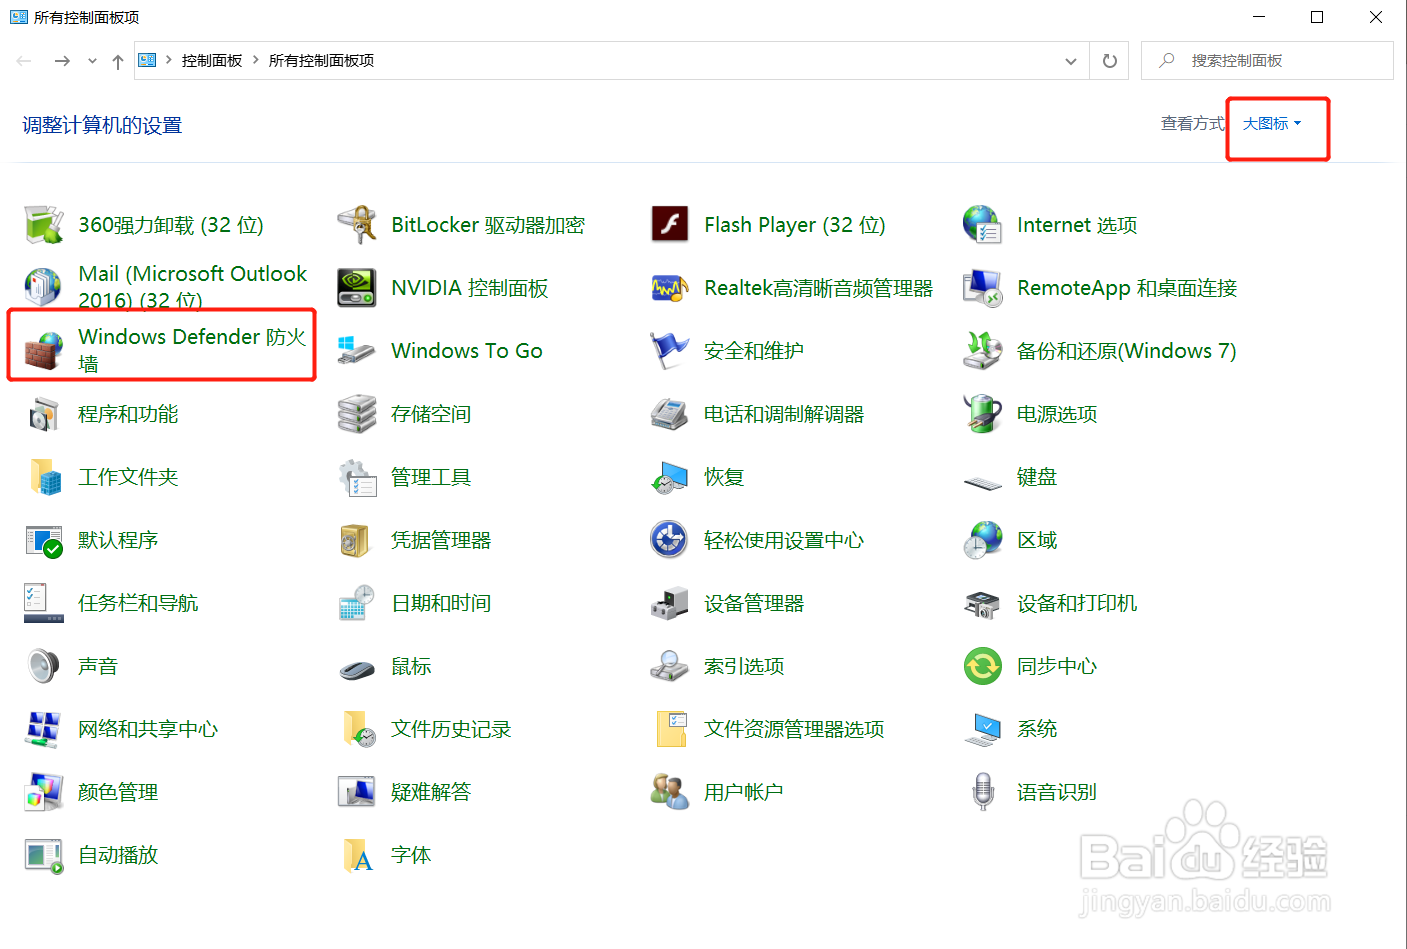
Task: Open the 设备和打印机 link
Action: [1077, 603]
